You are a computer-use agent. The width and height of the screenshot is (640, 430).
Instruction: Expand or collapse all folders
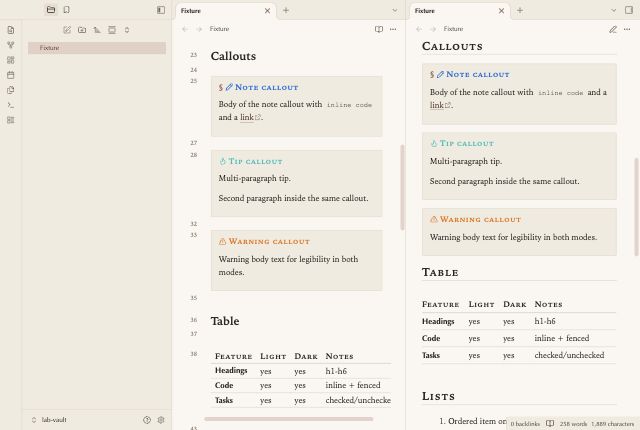[127, 30]
